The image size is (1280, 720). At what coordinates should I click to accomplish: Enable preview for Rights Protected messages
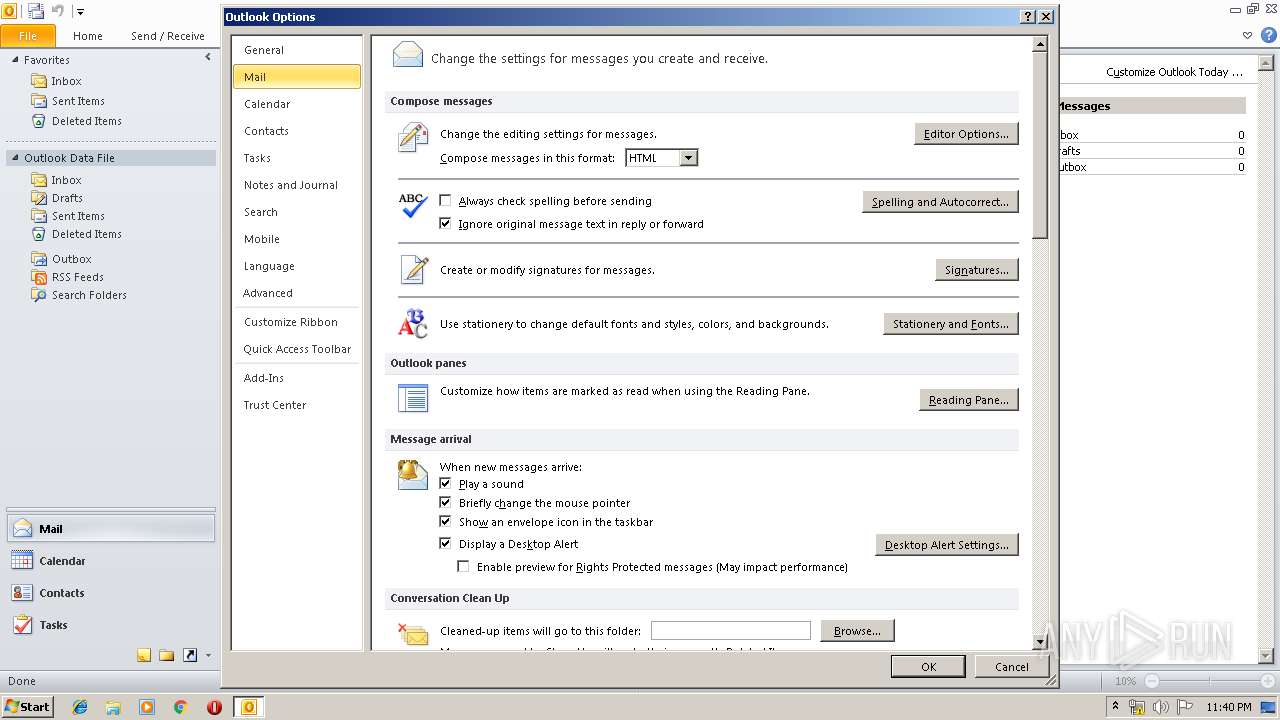point(464,567)
